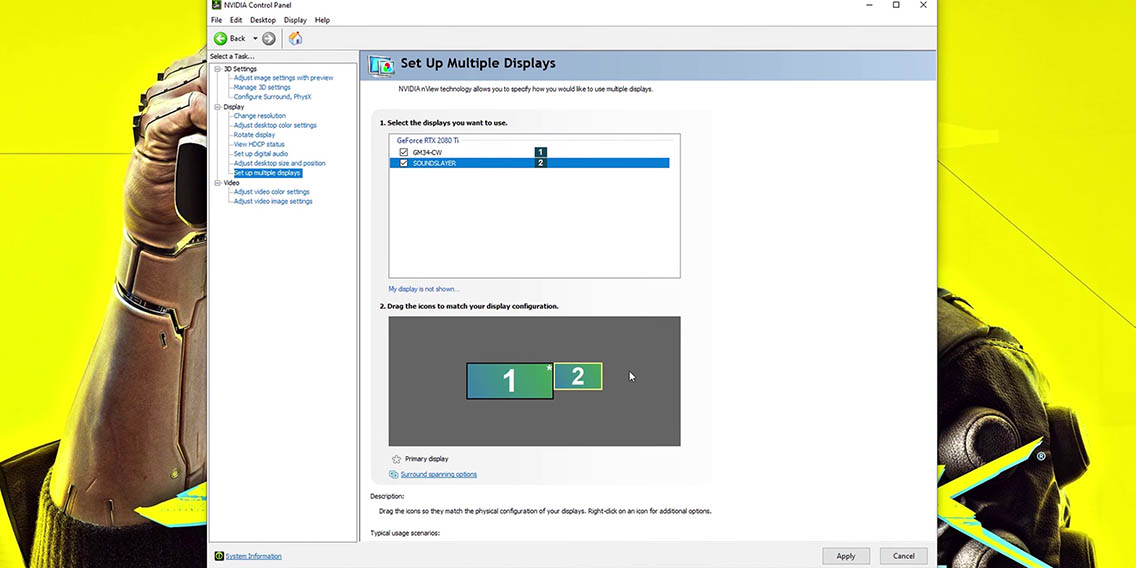Select View HDCP status
This screenshot has width=1136, height=568.
tap(259, 144)
